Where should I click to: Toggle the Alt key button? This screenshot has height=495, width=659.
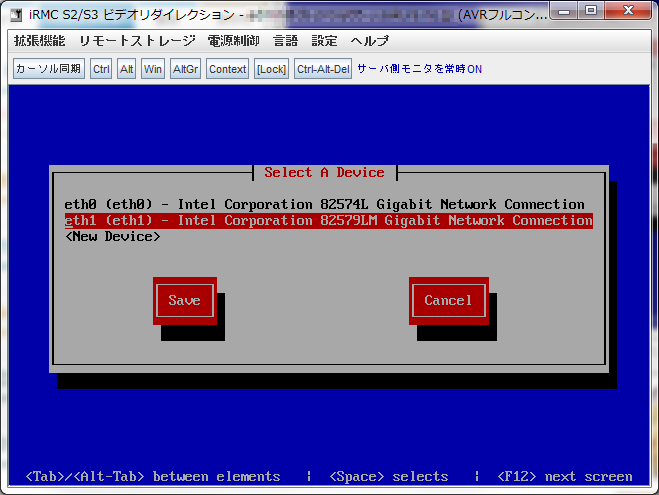point(126,69)
